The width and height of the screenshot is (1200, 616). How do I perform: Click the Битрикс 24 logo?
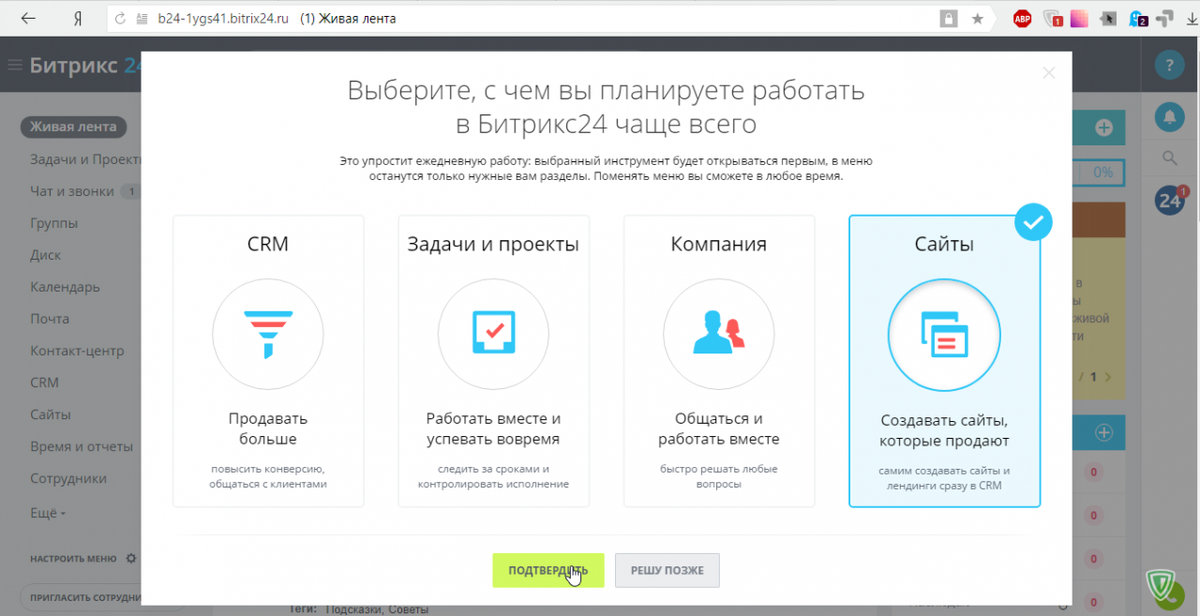pyautogui.click(x=86, y=65)
